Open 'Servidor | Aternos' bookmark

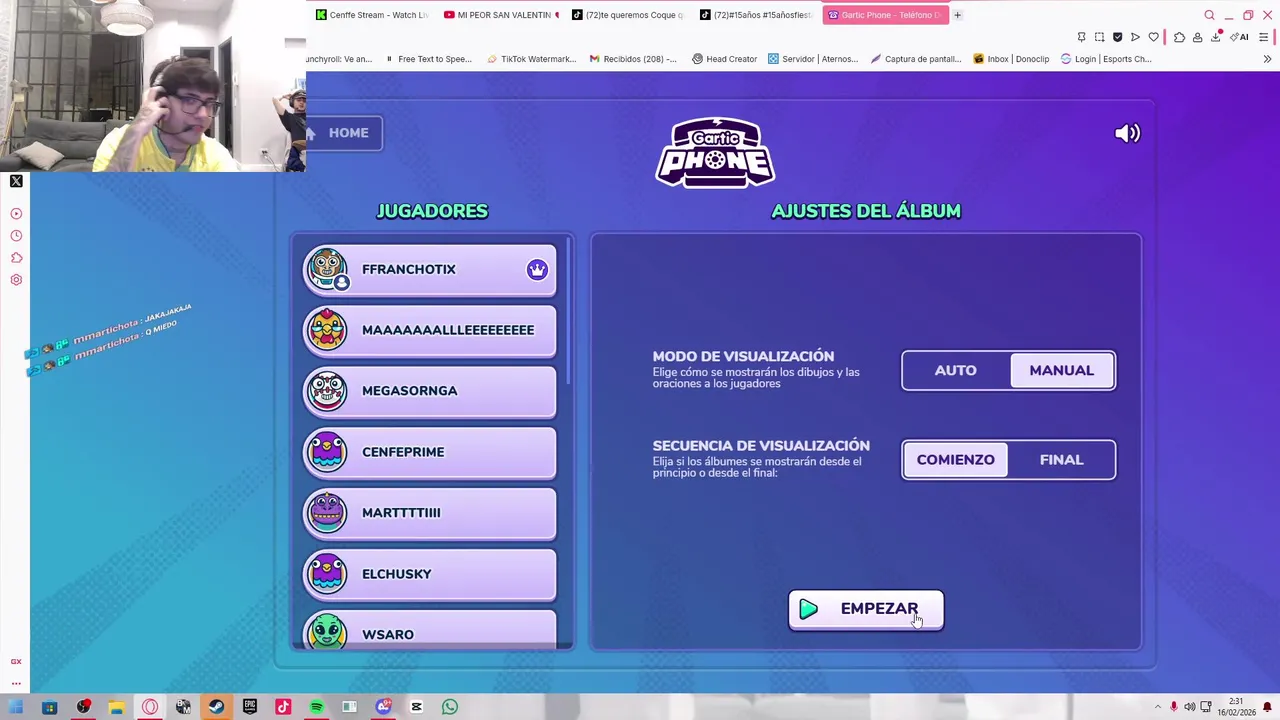pyautogui.click(x=813, y=59)
